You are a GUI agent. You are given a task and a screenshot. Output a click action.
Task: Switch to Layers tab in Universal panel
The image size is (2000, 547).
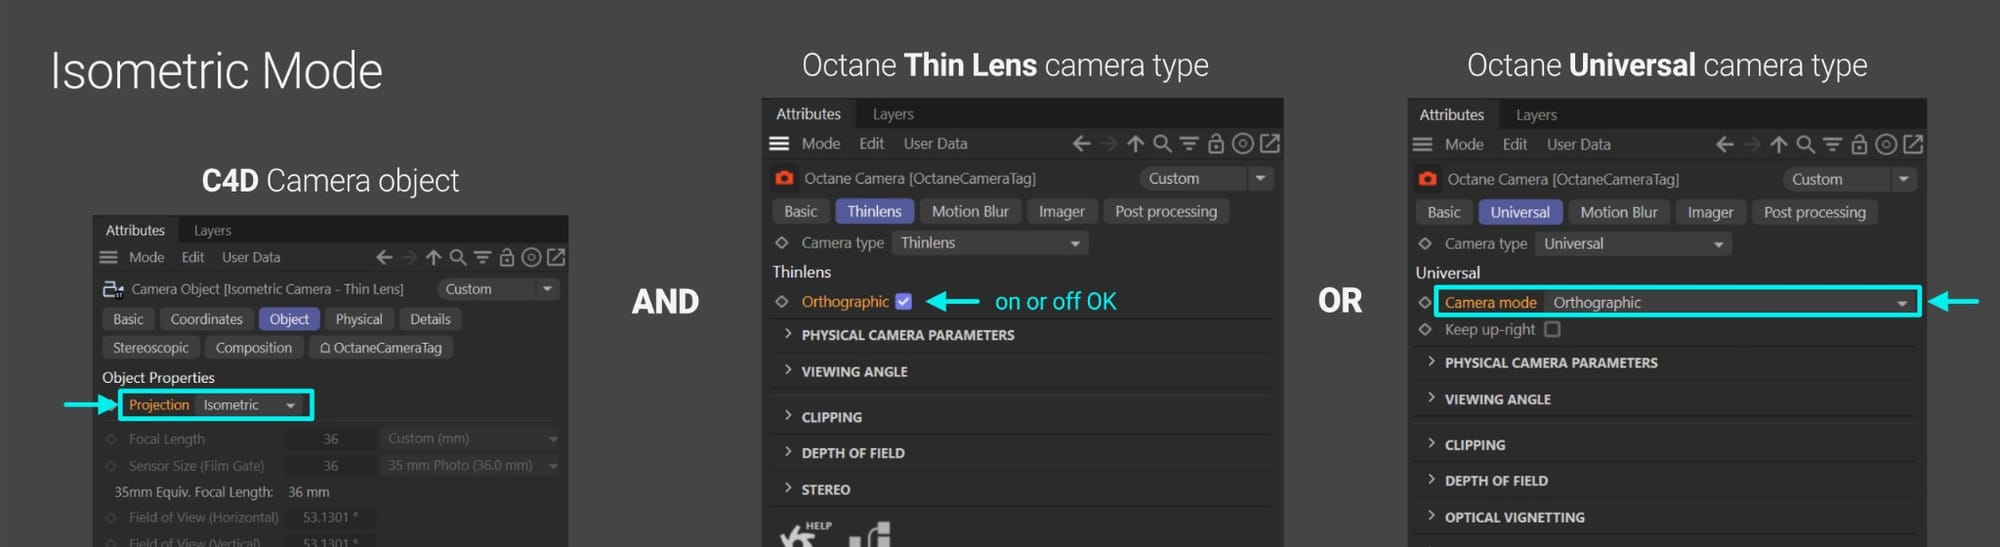1536,115
